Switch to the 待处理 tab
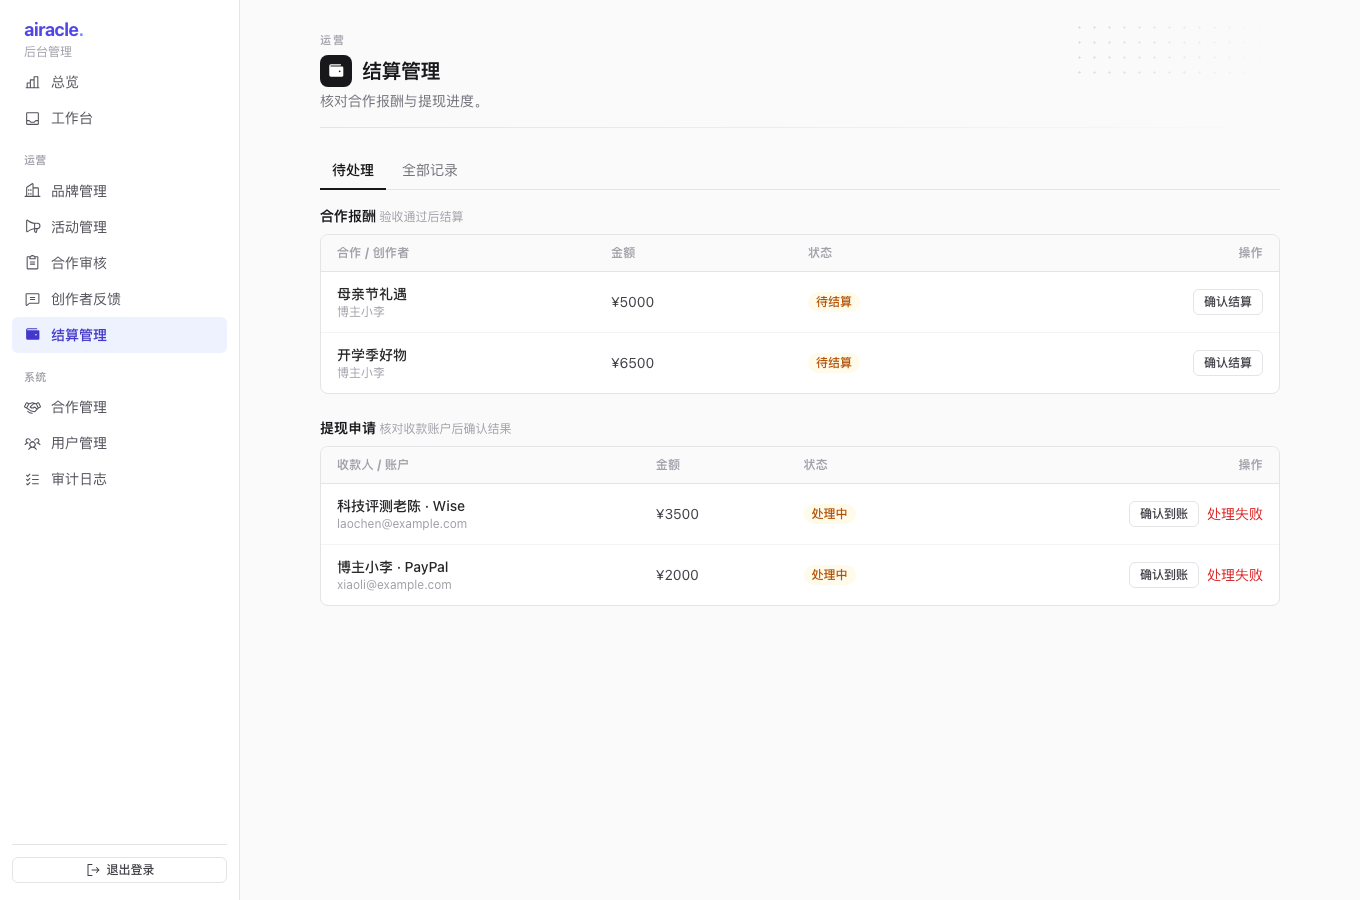Viewport: 1360px width, 900px height. [x=353, y=170]
